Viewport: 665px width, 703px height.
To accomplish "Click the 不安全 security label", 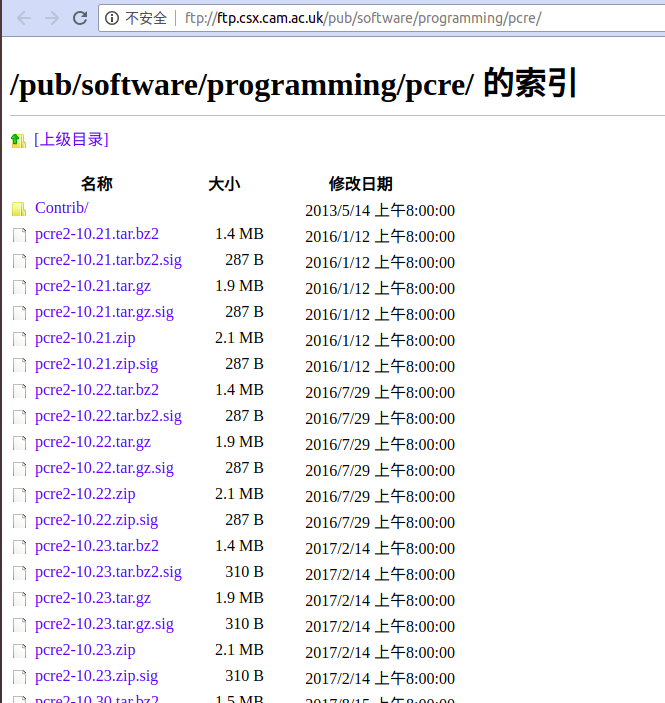I will (x=146, y=18).
